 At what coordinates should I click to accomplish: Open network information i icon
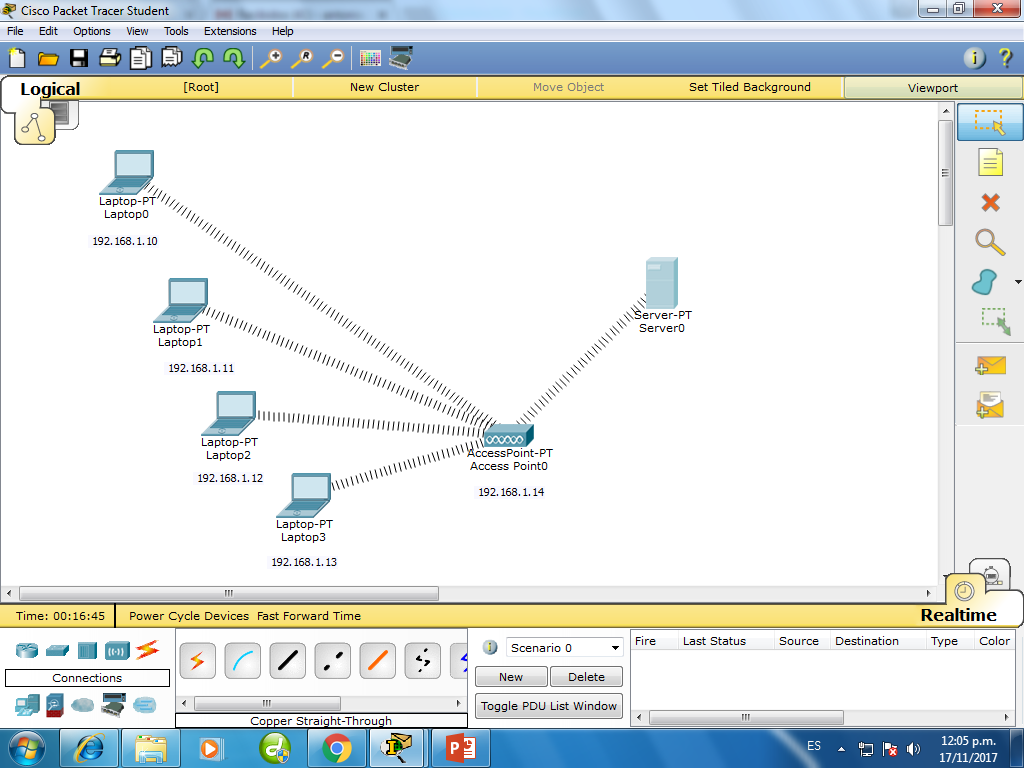click(974, 58)
